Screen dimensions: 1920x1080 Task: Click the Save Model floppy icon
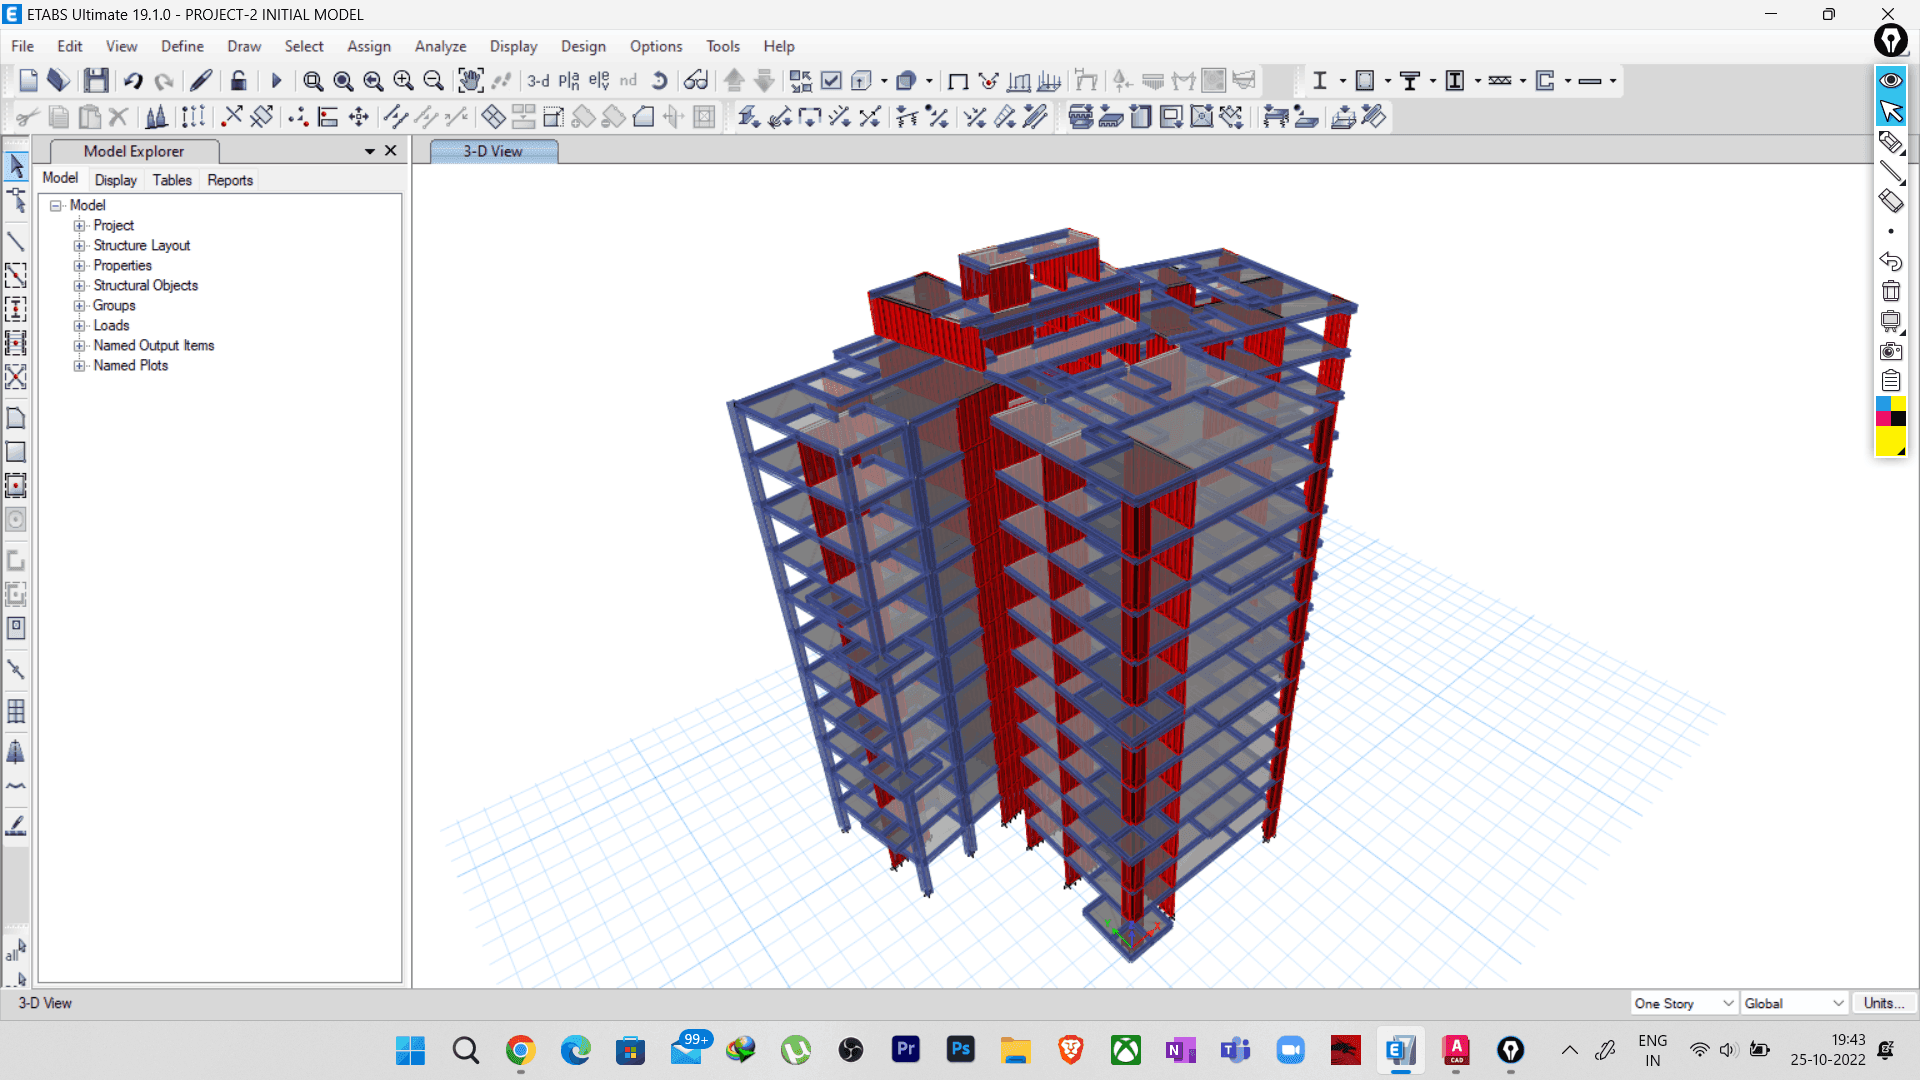coord(96,81)
